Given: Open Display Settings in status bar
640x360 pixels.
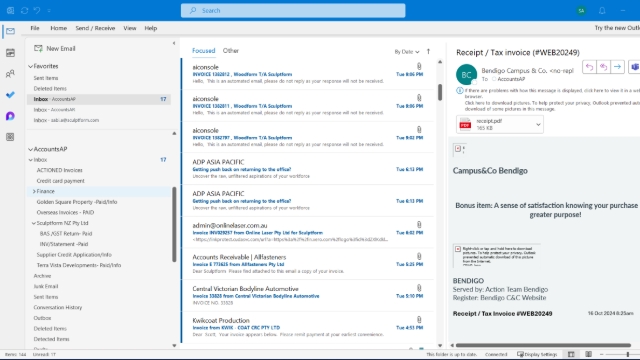Looking at the screenshot, I should click(537, 354).
